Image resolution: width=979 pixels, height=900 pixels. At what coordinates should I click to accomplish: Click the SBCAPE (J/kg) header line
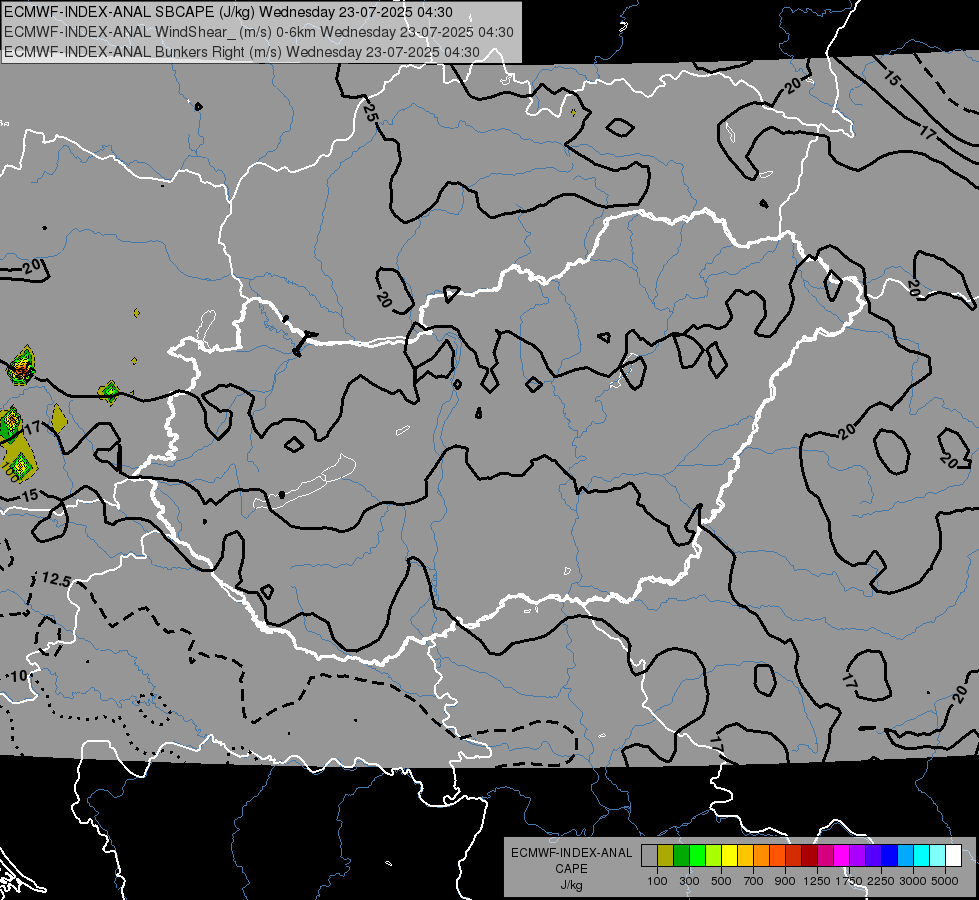(x=229, y=12)
